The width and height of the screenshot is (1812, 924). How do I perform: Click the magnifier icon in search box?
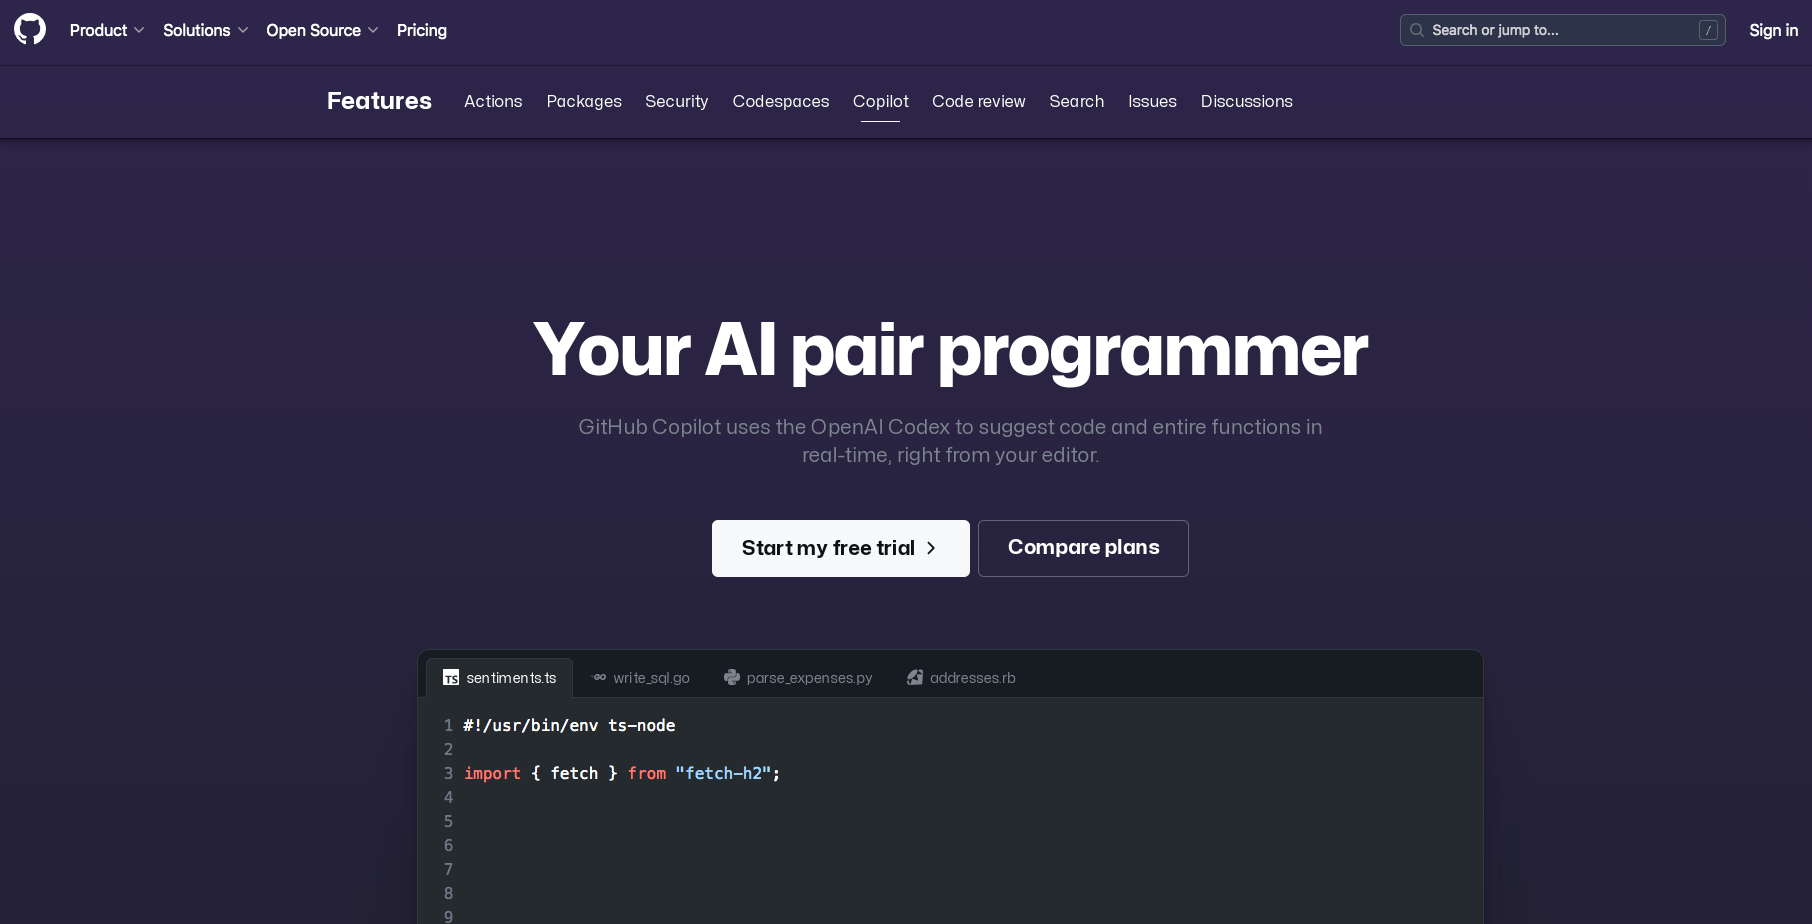[1416, 30]
